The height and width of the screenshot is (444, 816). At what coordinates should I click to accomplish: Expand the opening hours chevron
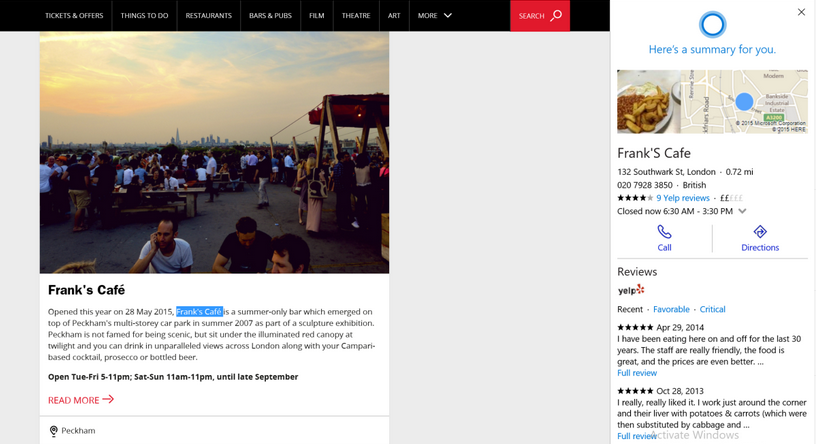(x=742, y=212)
